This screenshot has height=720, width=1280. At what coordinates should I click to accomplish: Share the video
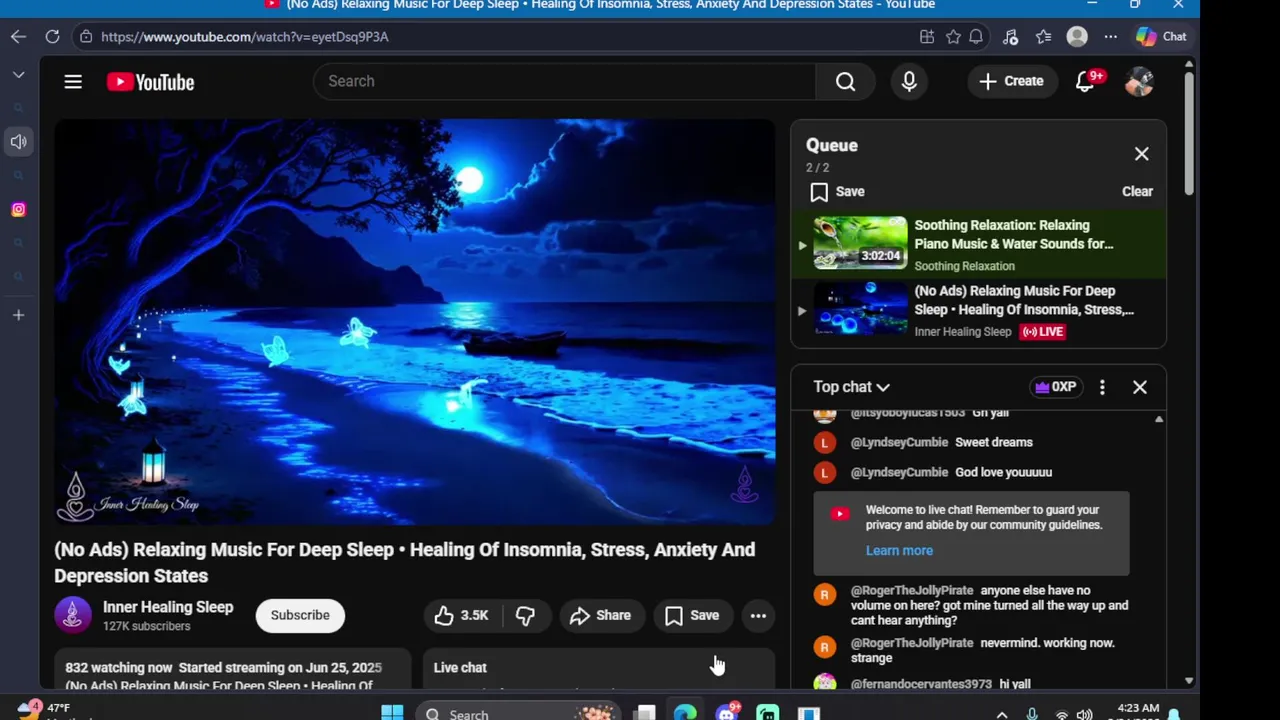(600, 616)
